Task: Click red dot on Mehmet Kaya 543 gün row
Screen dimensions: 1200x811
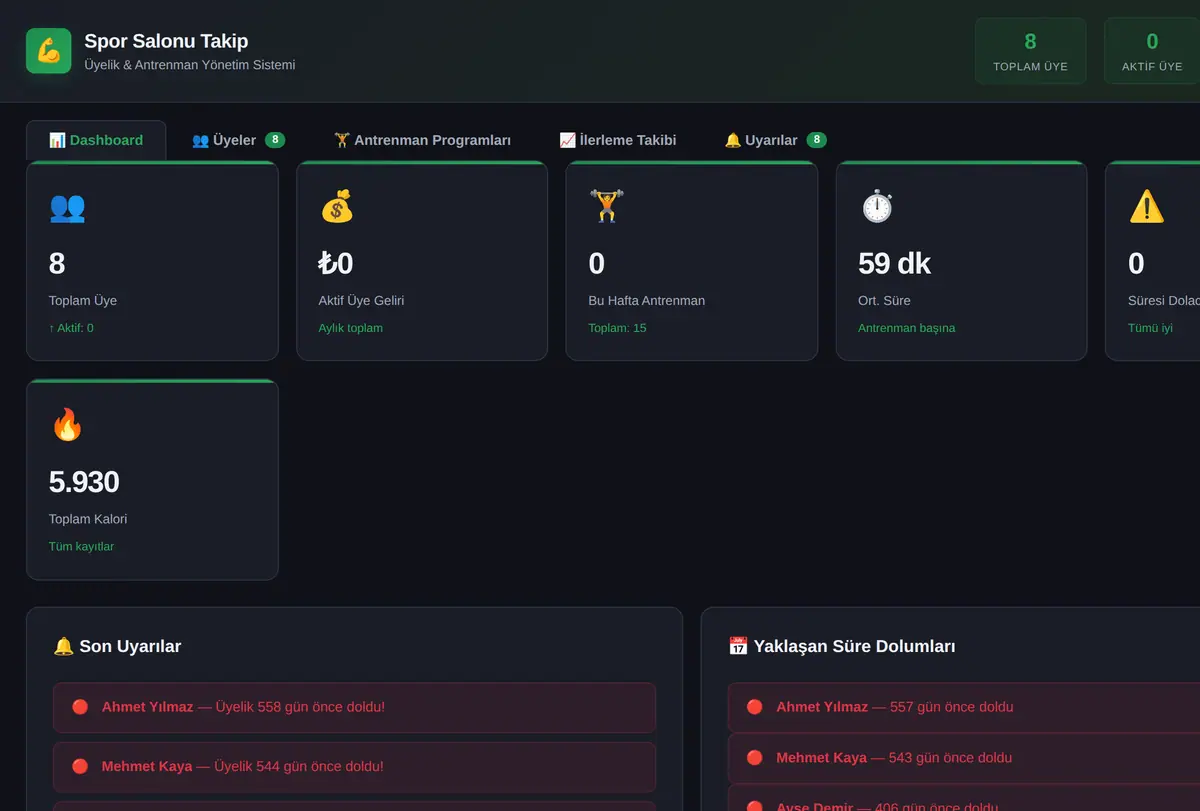Action: coord(755,758)
